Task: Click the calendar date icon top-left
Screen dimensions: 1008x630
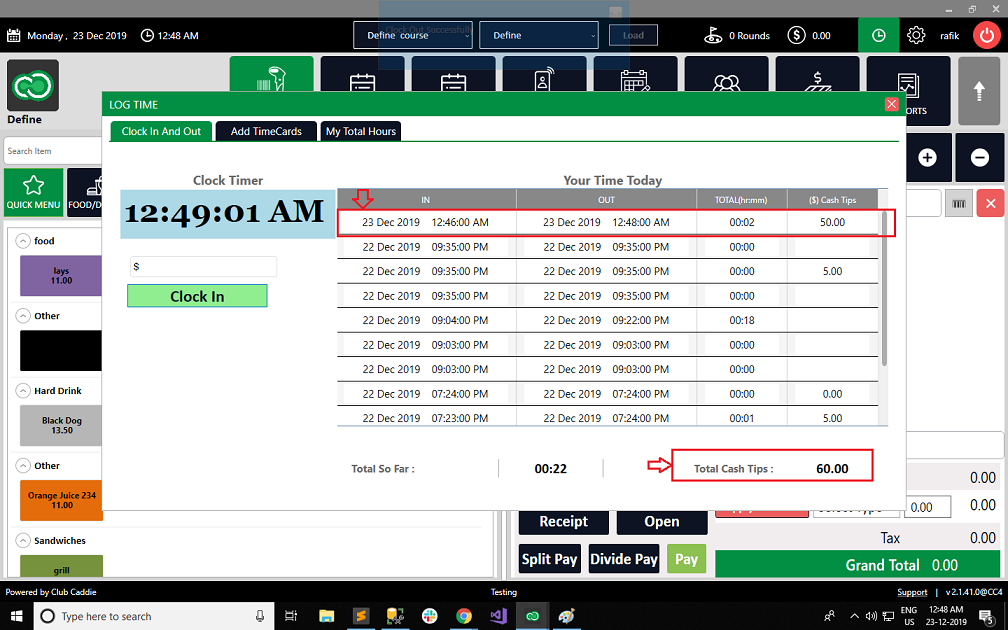Action: [14, 35]
